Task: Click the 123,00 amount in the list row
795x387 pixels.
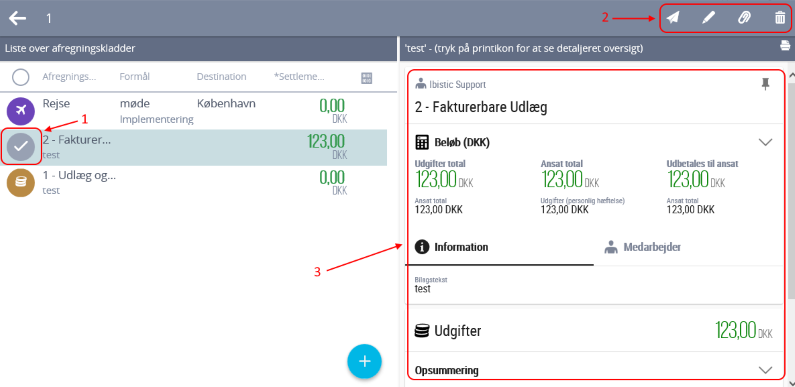Action: (x=326, y=142)
